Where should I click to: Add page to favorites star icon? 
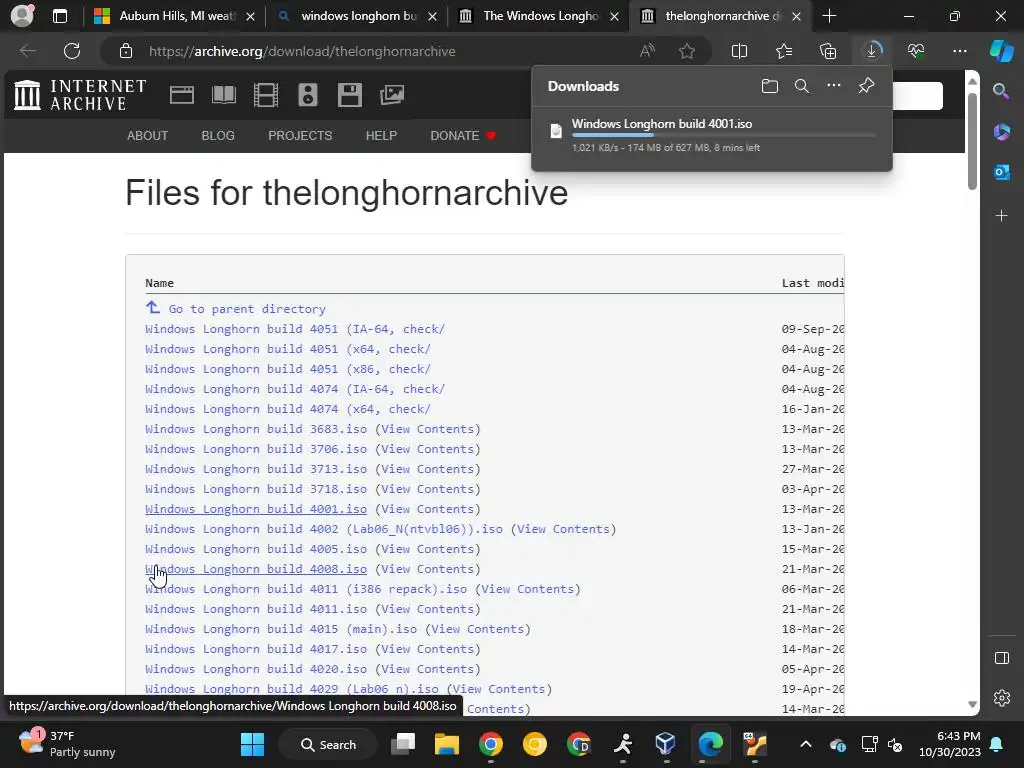point(686,51)
